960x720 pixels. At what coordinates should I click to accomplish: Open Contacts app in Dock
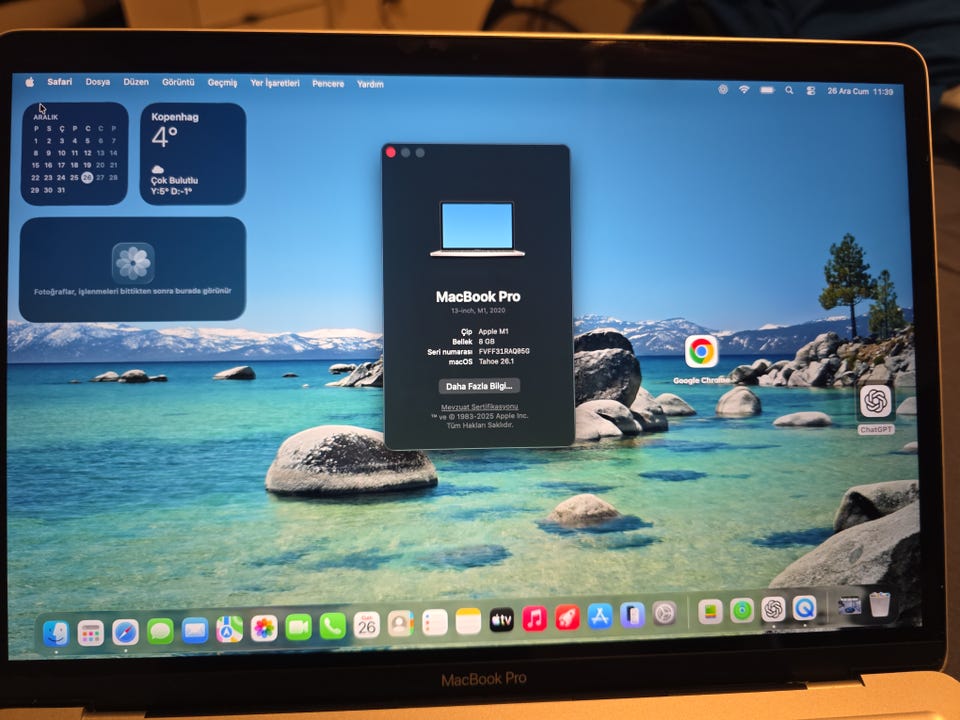pos(400,624)
